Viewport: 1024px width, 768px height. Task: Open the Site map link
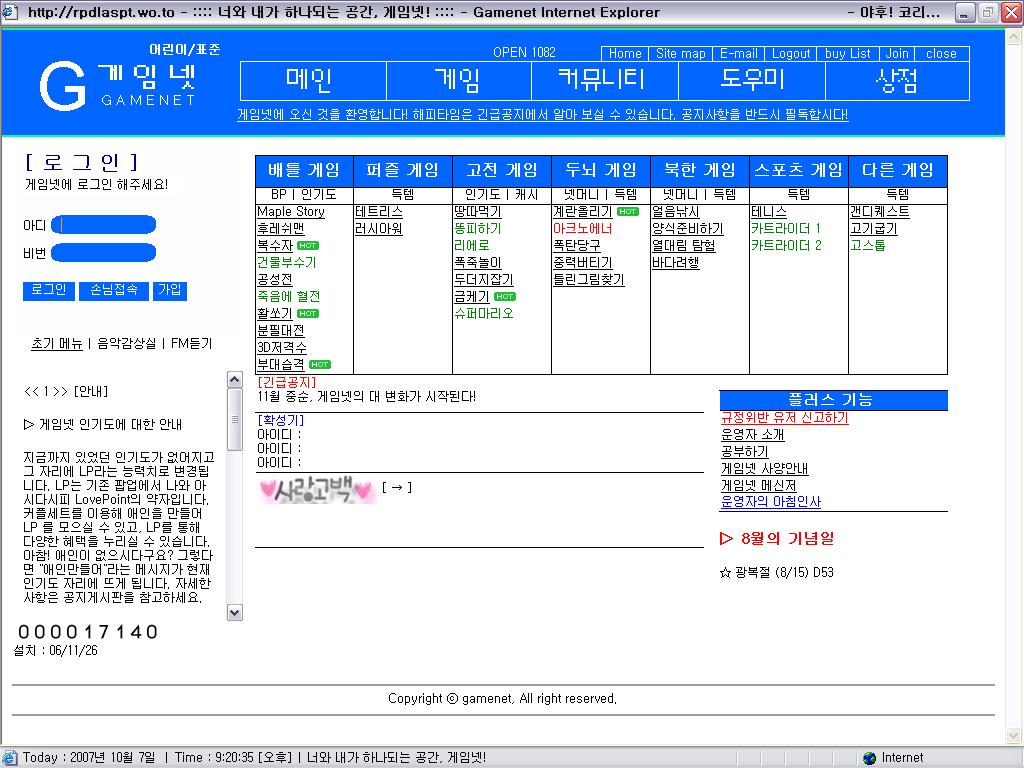[681, 54]
